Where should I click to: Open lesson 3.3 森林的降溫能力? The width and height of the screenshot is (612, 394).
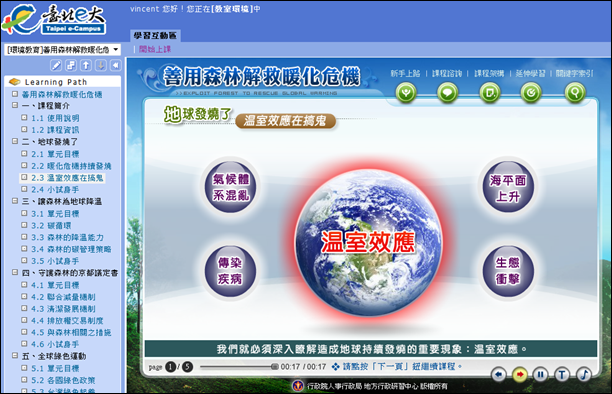click(x=67, y=237)
